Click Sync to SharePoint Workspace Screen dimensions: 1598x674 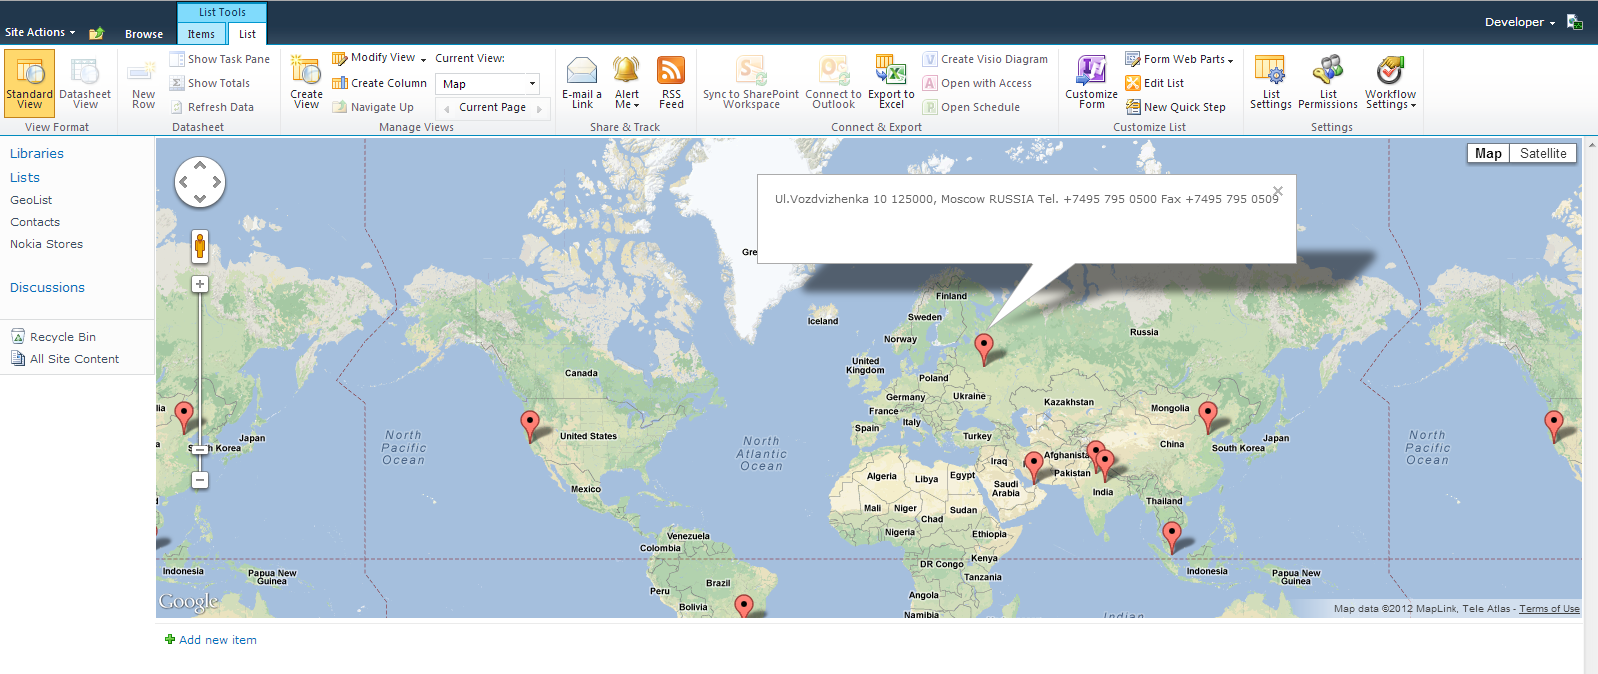click(751, 83)
